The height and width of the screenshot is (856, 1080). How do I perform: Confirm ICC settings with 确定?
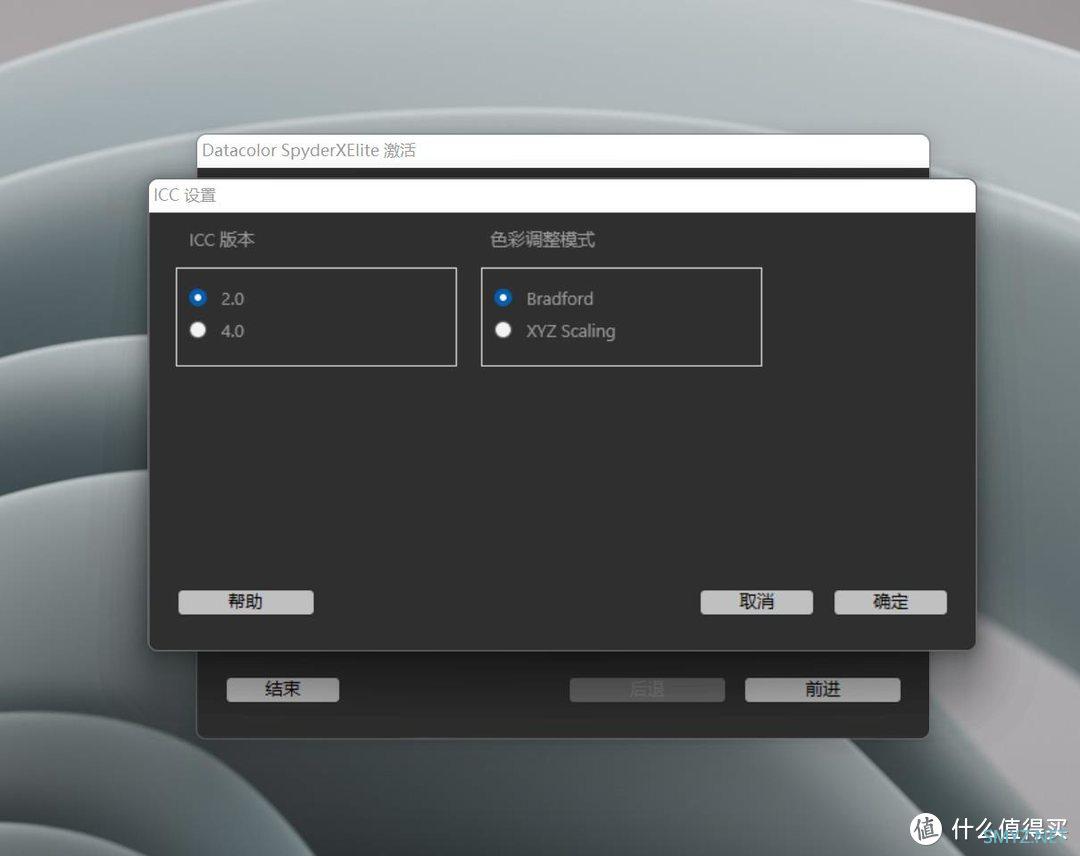tap(891, 602)
